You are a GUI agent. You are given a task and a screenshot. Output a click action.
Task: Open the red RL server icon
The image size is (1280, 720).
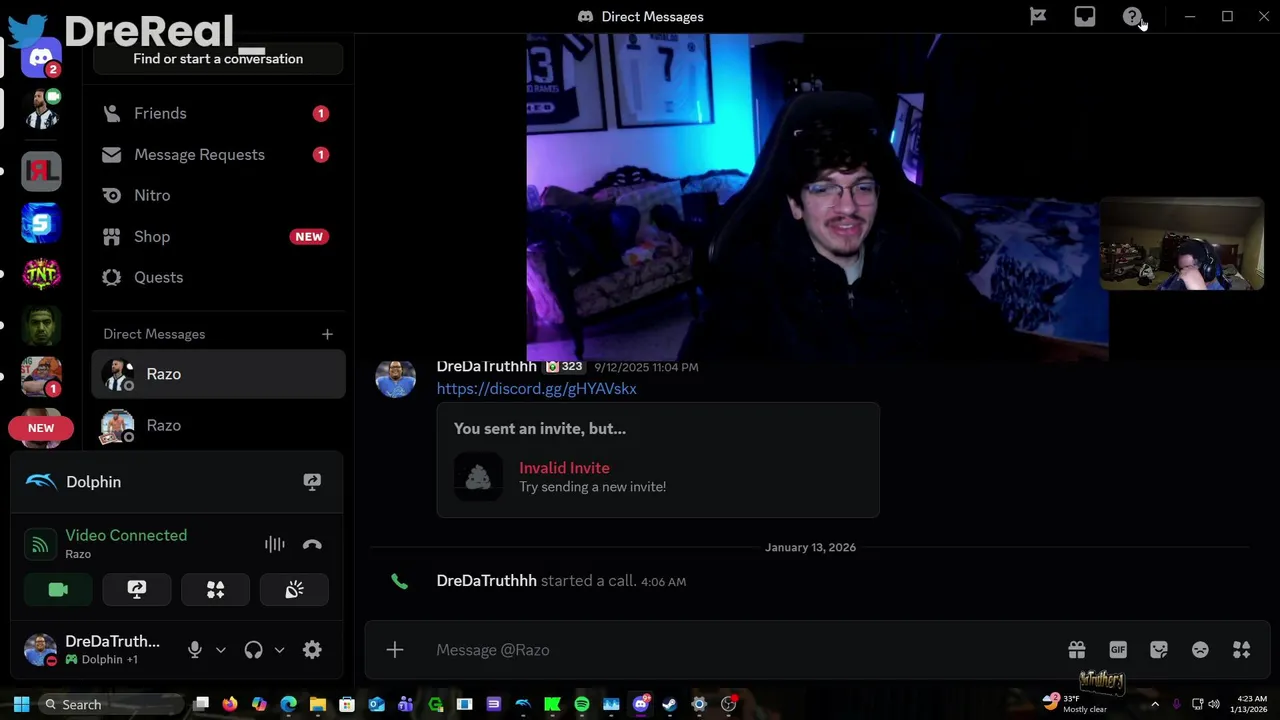pyautogui.click(x=41, y=171)
